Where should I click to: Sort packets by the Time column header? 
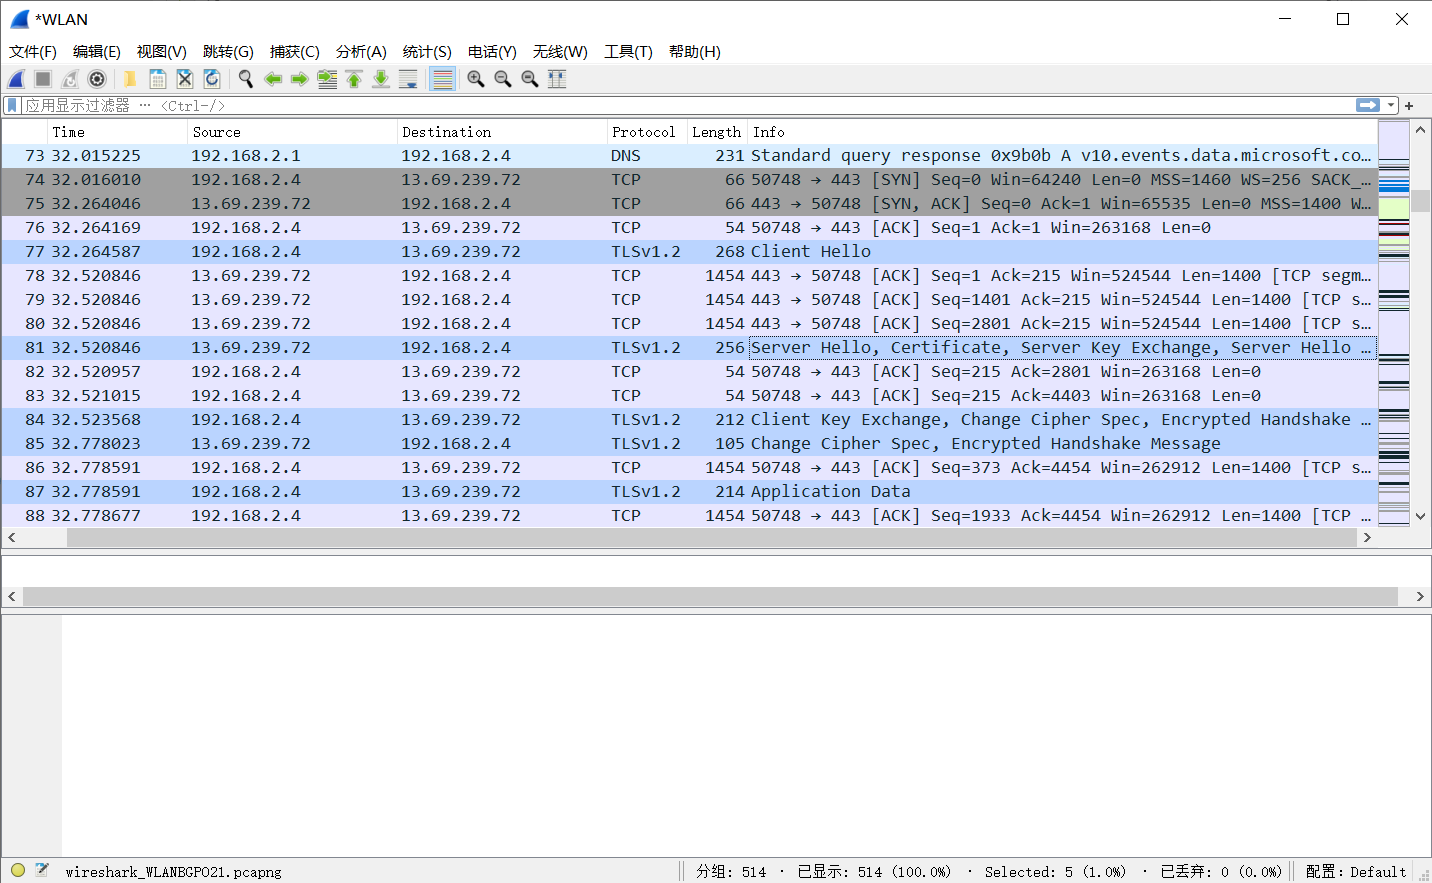117,132
